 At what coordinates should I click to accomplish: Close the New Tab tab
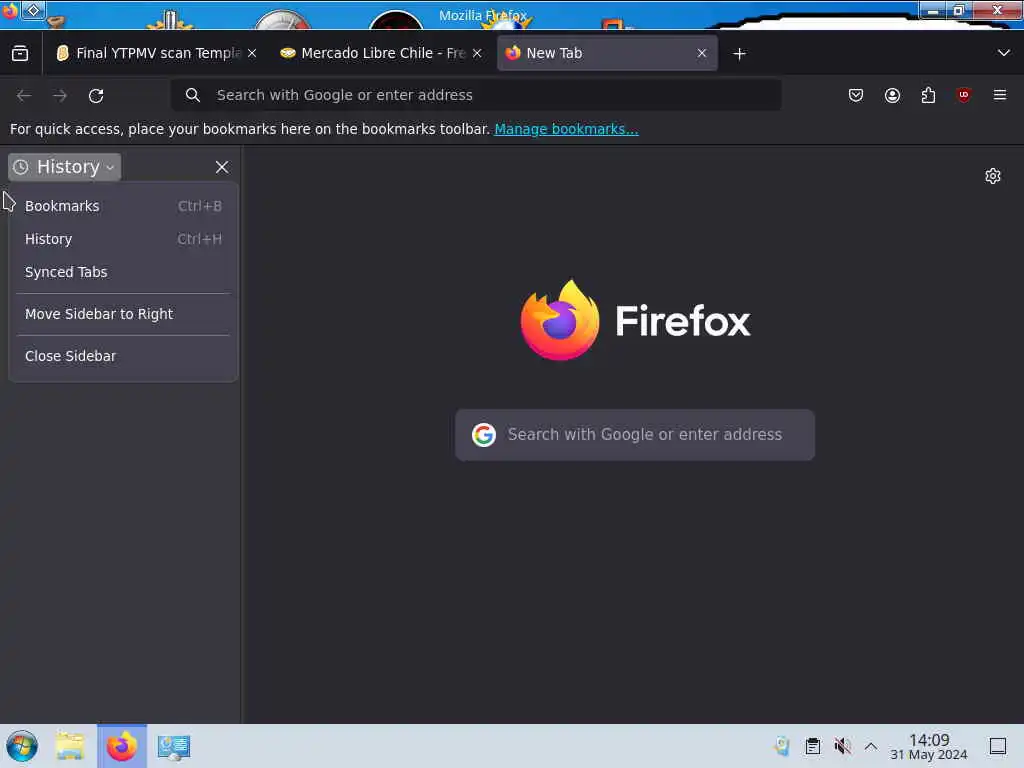702,54
